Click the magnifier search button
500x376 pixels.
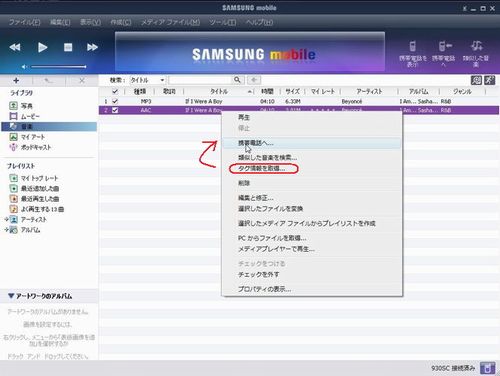coord(238,80)
